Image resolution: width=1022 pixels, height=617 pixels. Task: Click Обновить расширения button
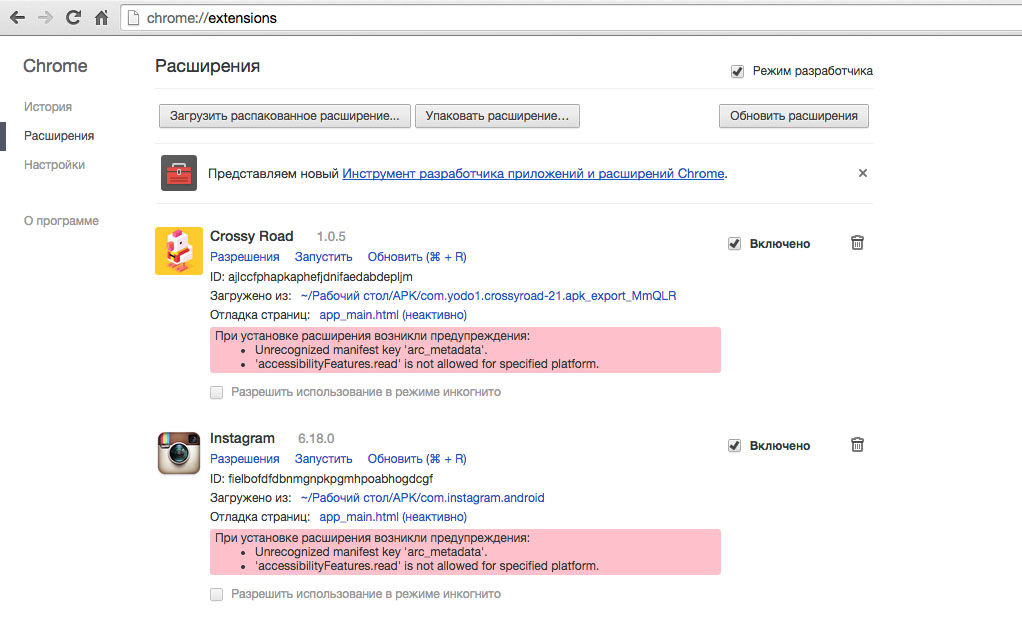794,116
